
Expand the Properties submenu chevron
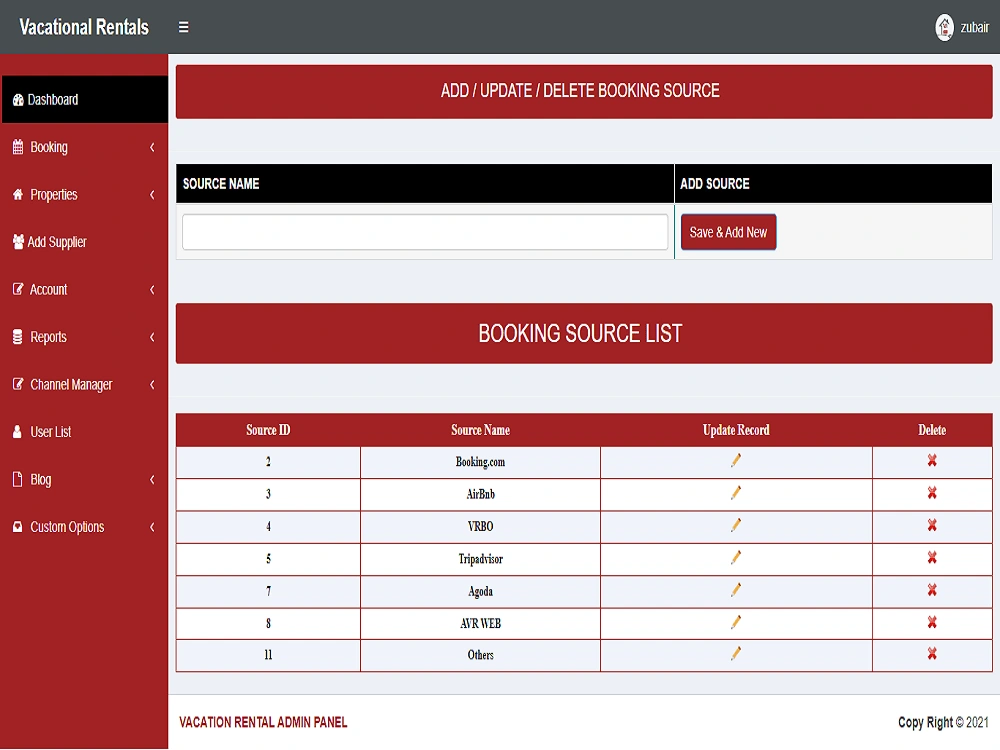click(x=152, y=195)
